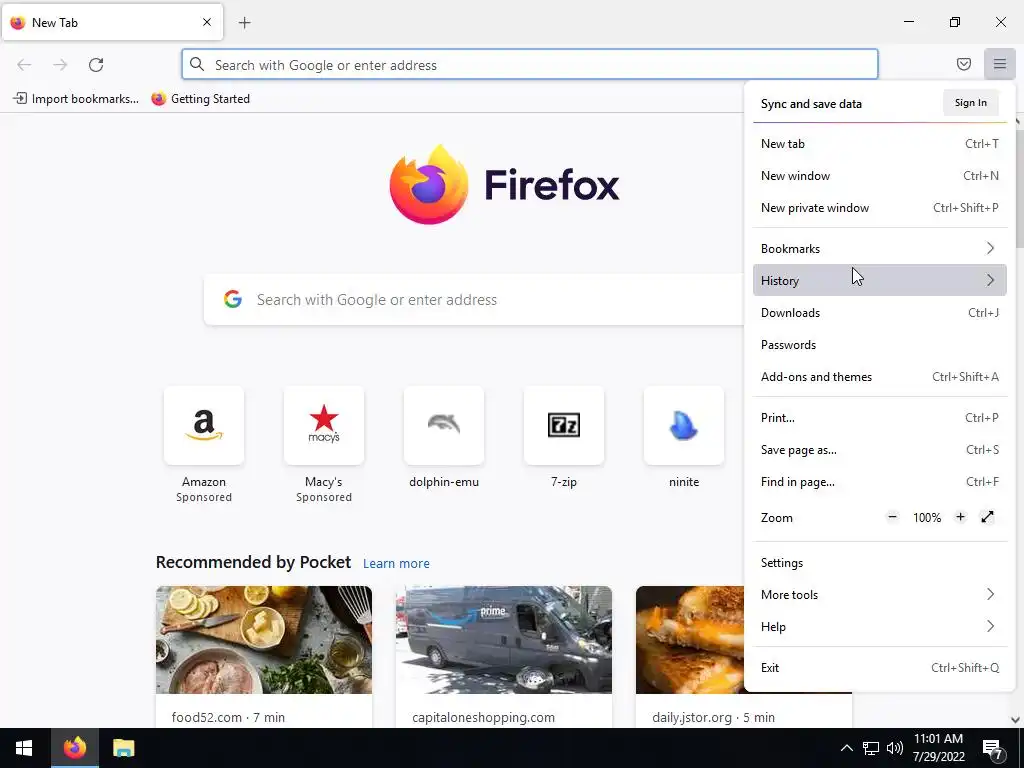
Task: Open Settings from the menu
Action: pyautogui.click(x=880, y=563)
